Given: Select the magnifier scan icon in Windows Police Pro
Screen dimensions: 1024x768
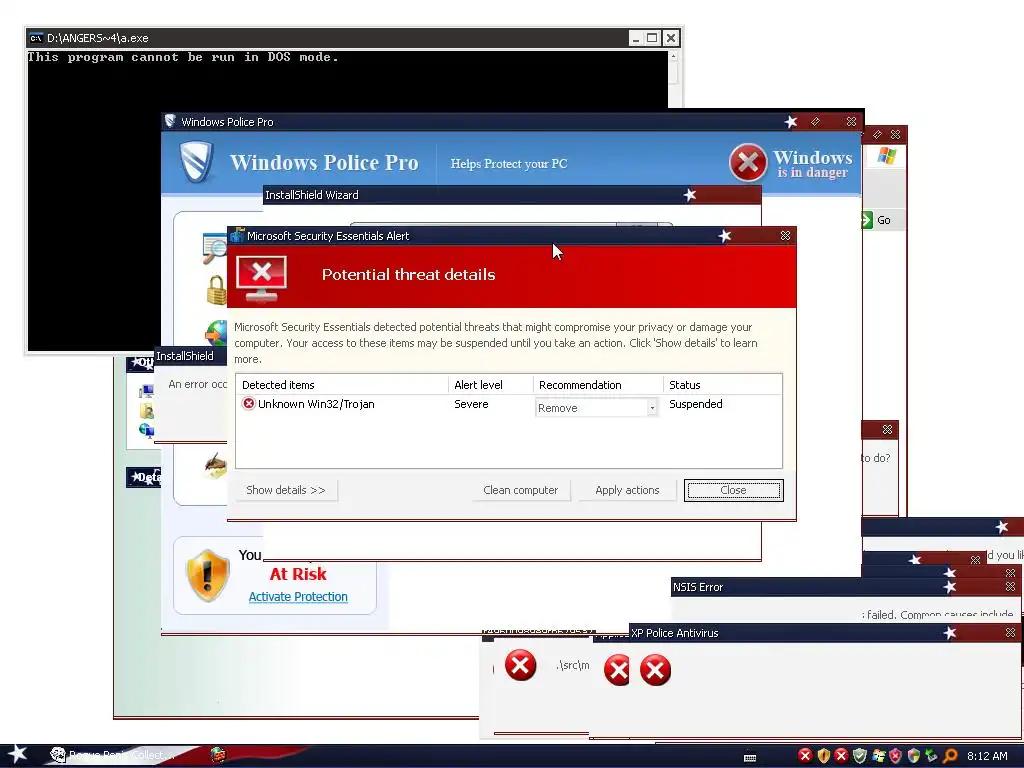Looking at the screenshot, I should pyautogui.click(x=215, y=248).
